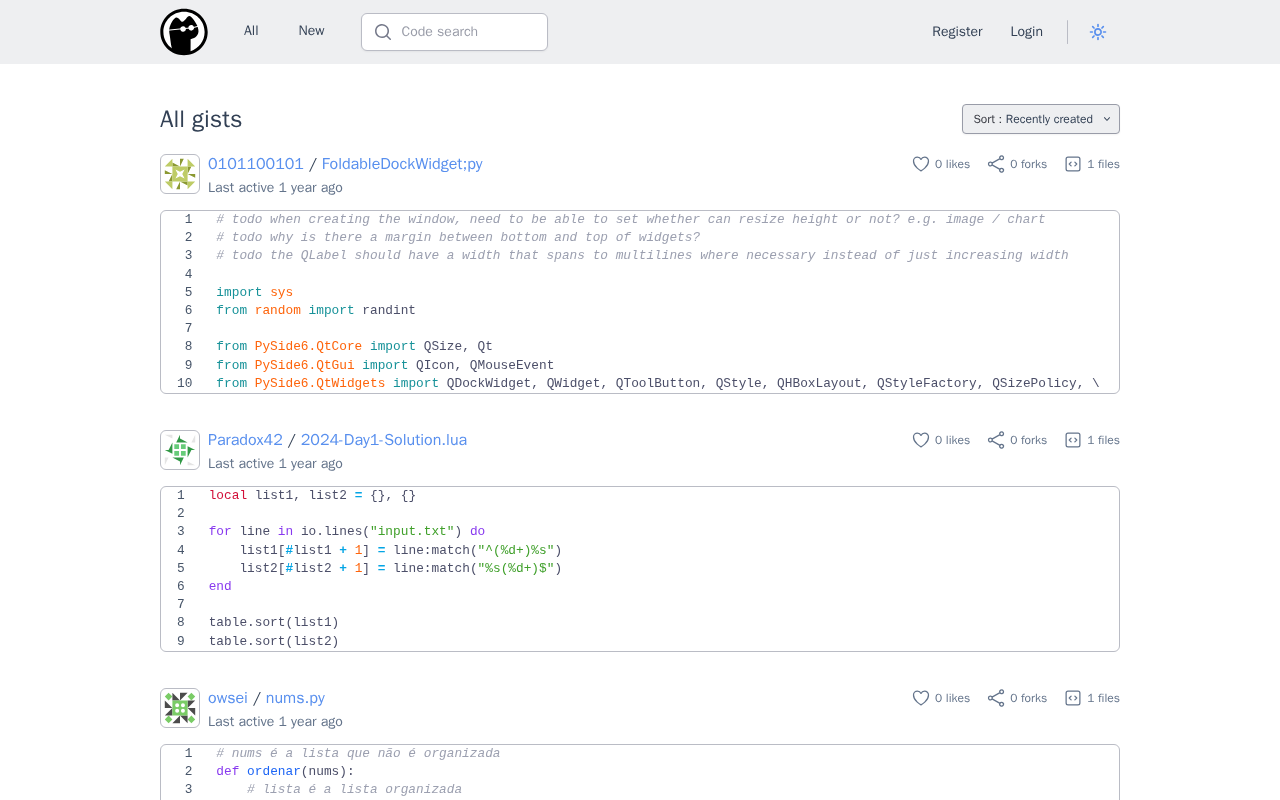Click the Register link

[x=957, y=32]
